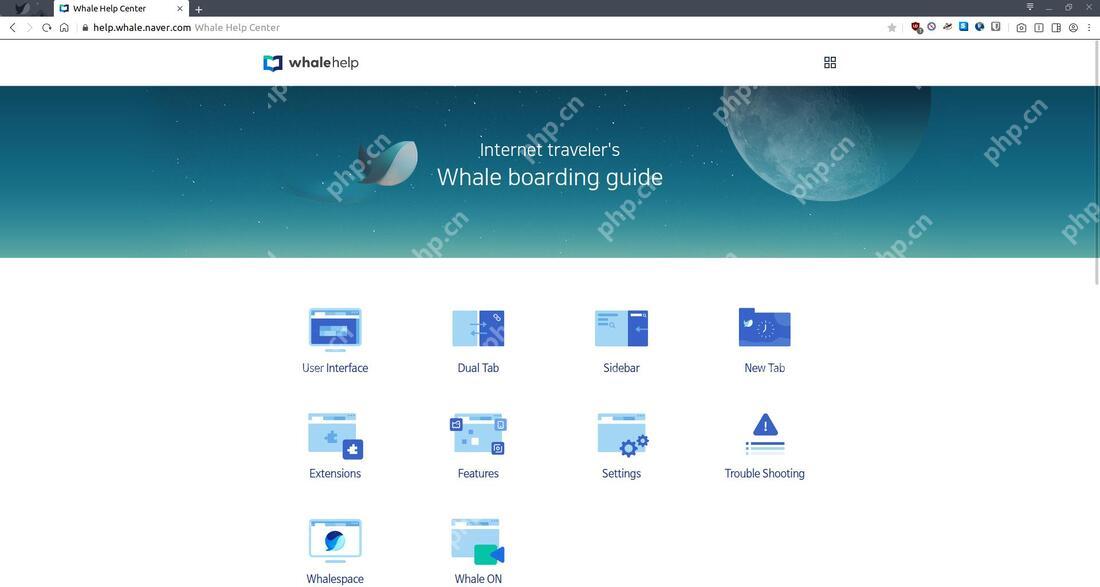This screenshot has height=587, width=1100.
Task: Open the grid menu icon in header
Action: click(x=830, y=62)
